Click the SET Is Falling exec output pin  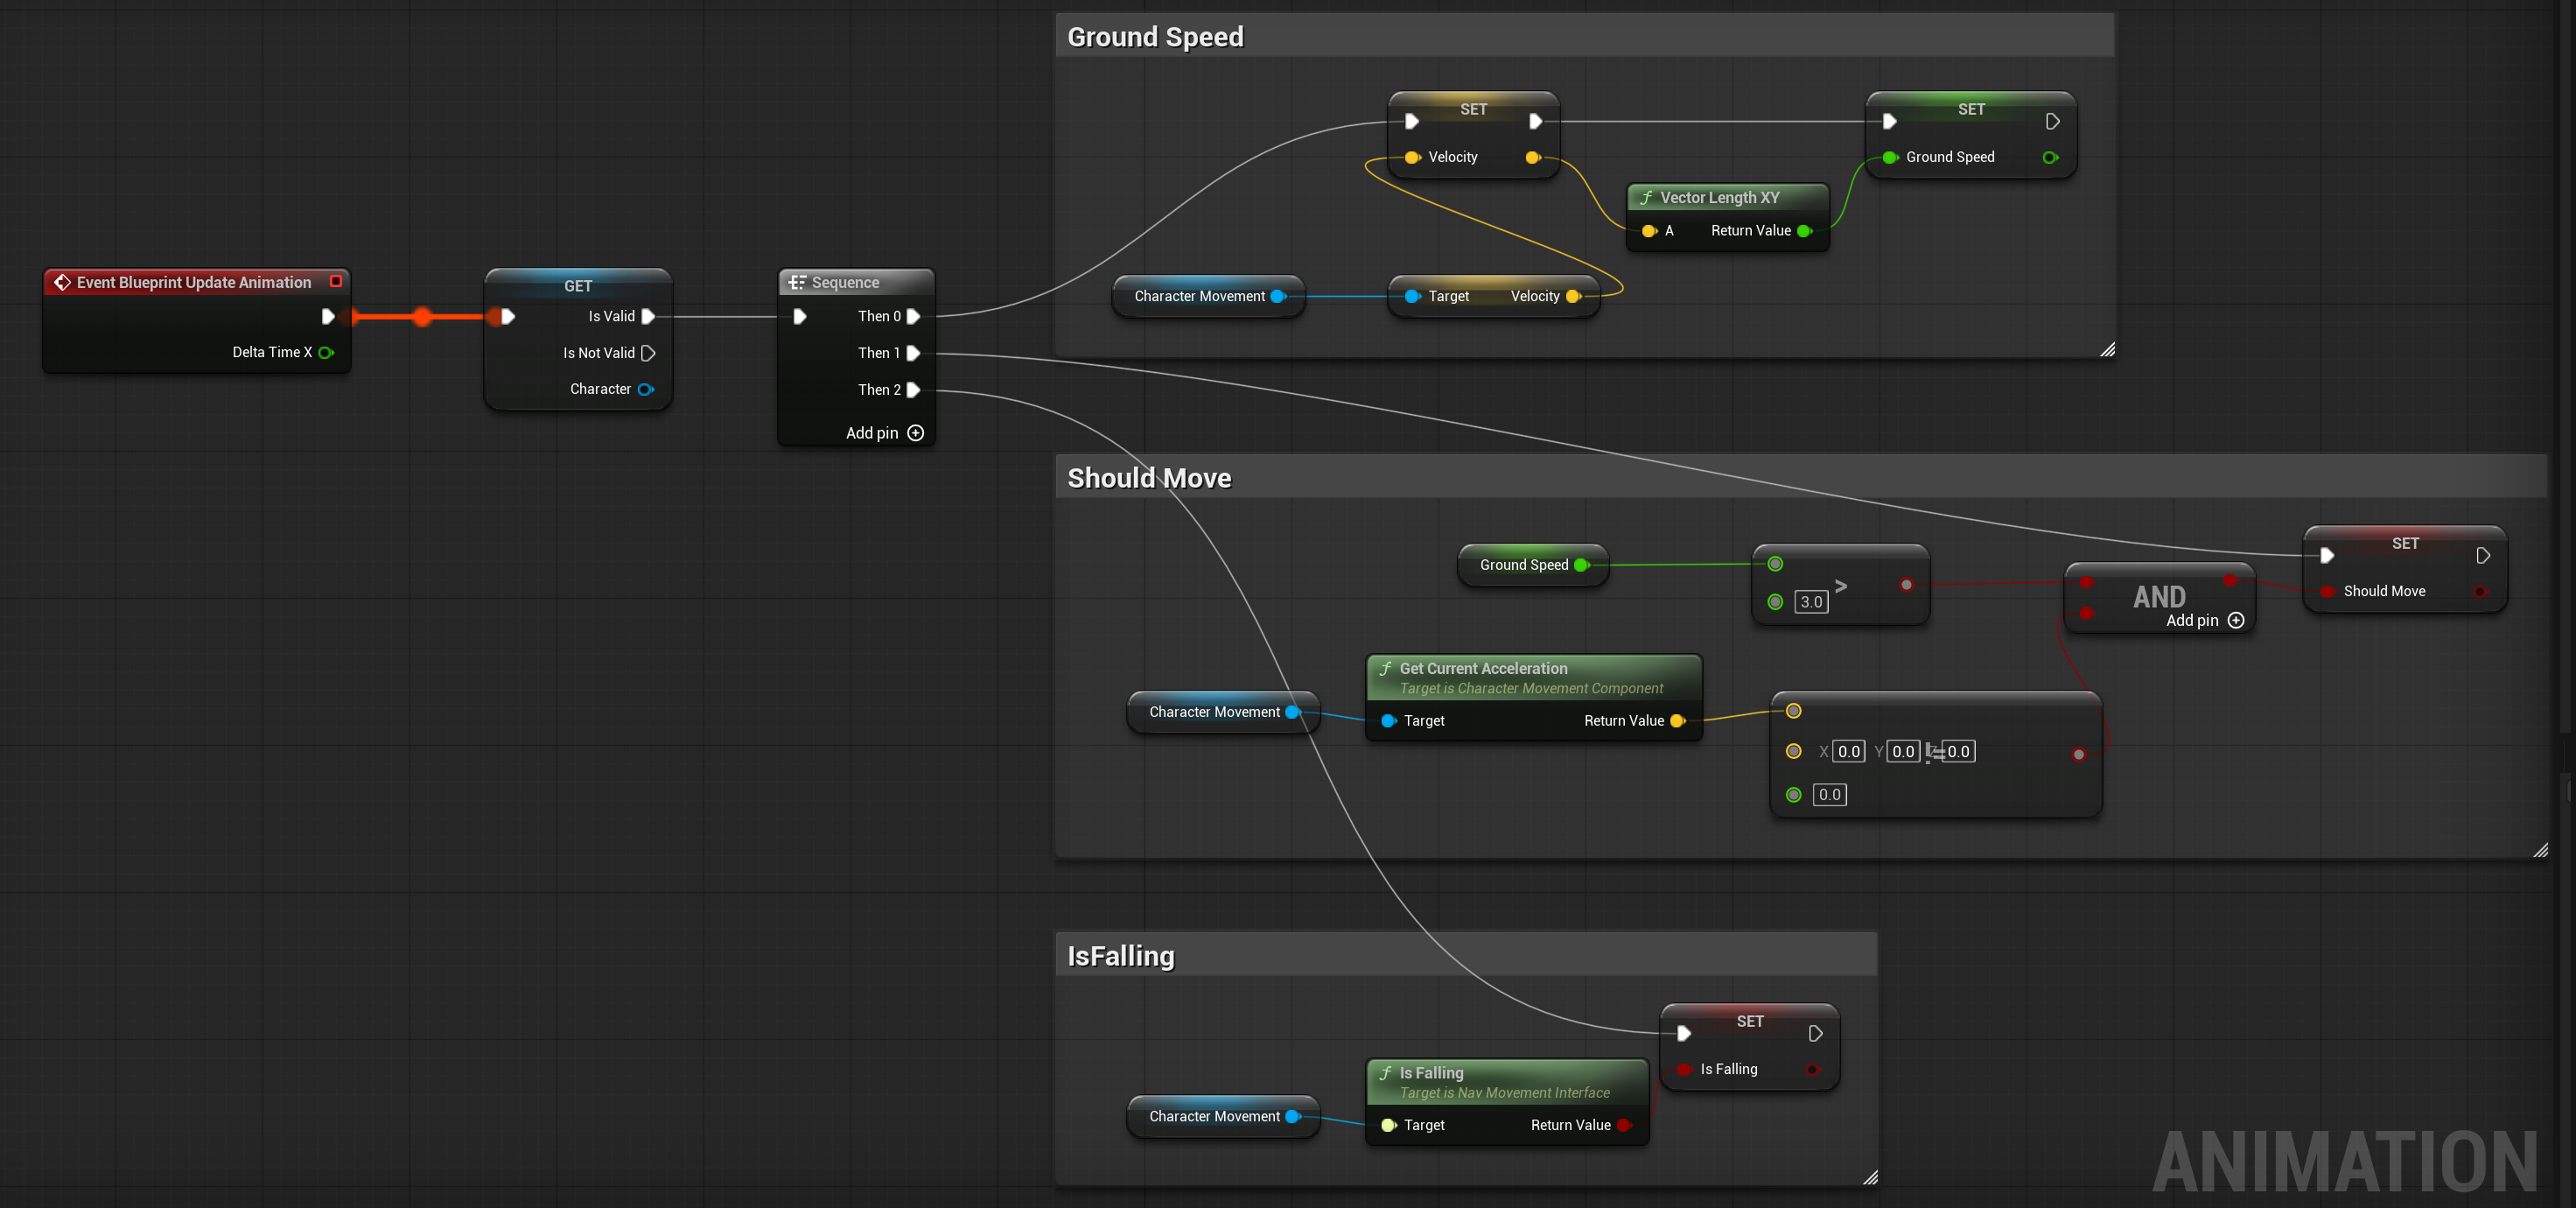click(x=1815, y=1034)
